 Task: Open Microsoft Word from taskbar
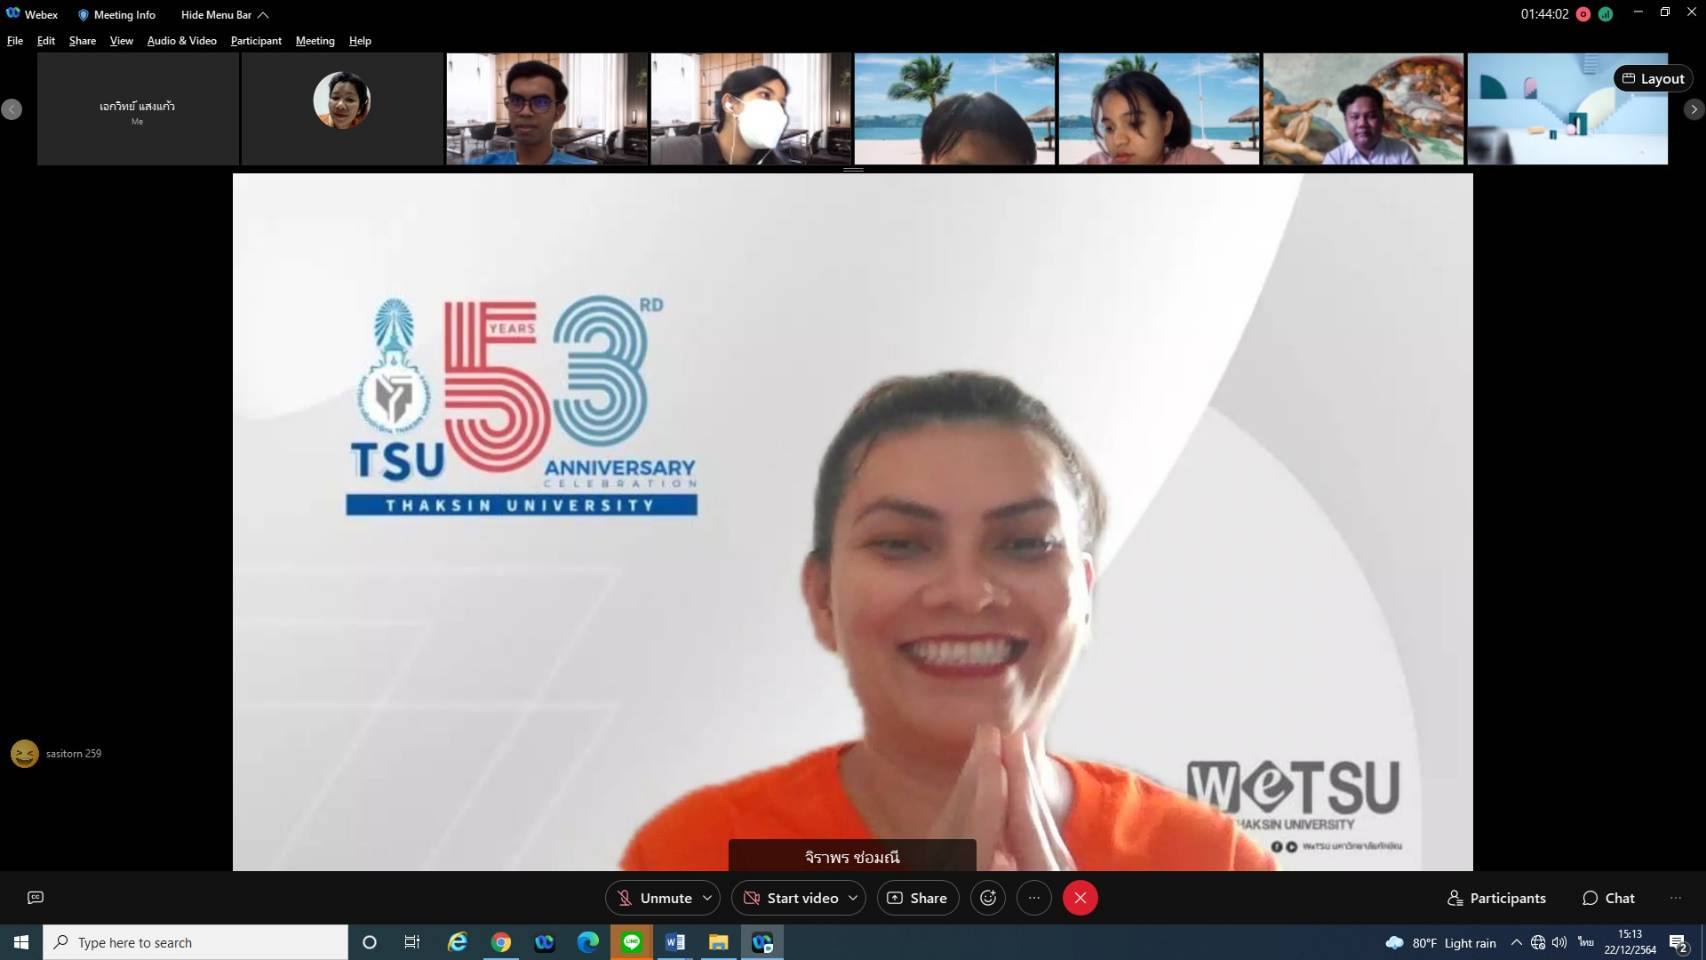click(x=675, y=942)
